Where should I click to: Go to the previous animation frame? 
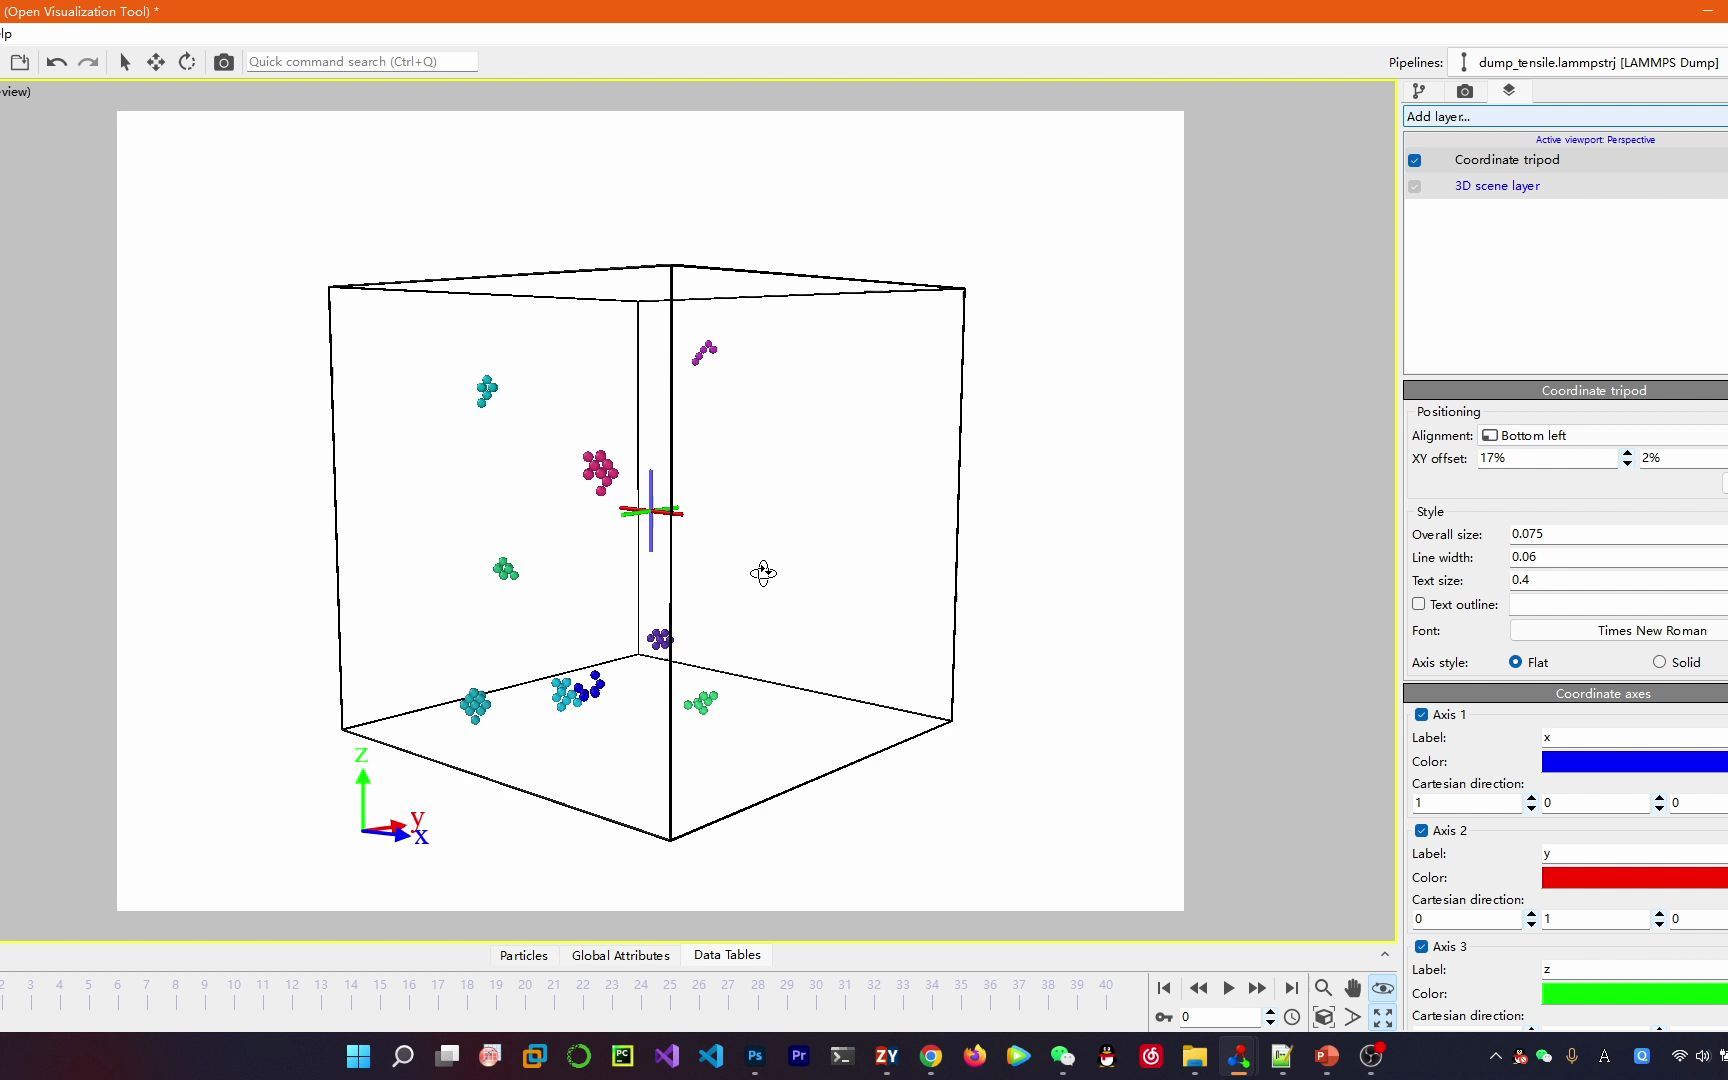tap(1198, 988)
